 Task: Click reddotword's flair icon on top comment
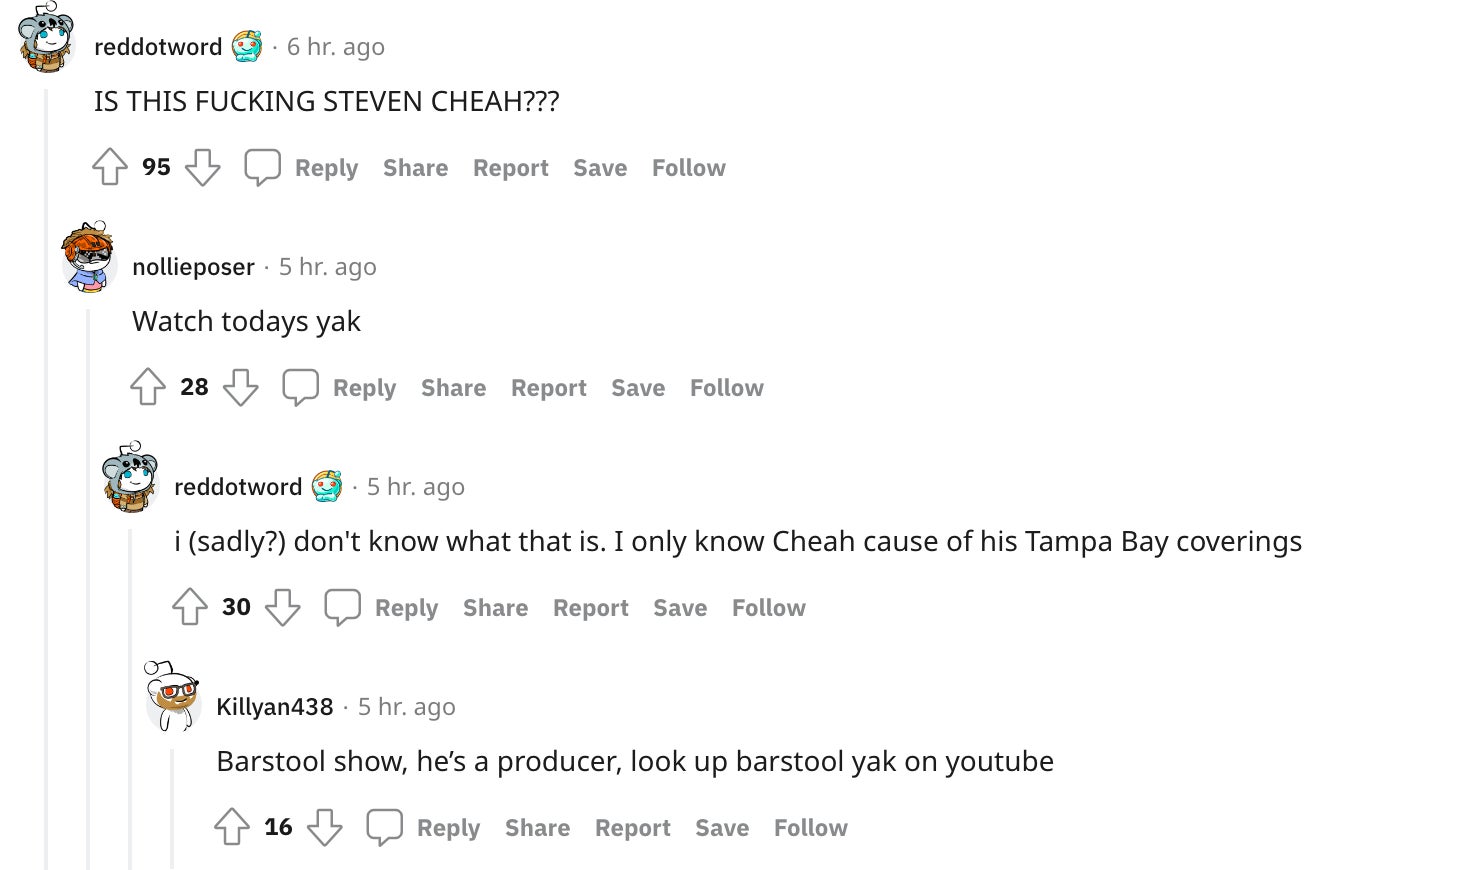click(247, 46)
